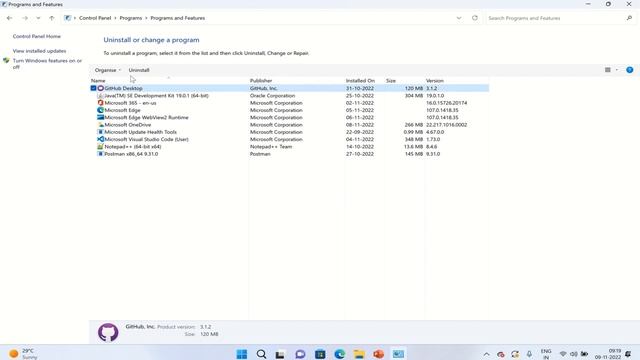Open the weather widget in taskbar
Viewport: 640px width, 360px height.
click(24, 354)
